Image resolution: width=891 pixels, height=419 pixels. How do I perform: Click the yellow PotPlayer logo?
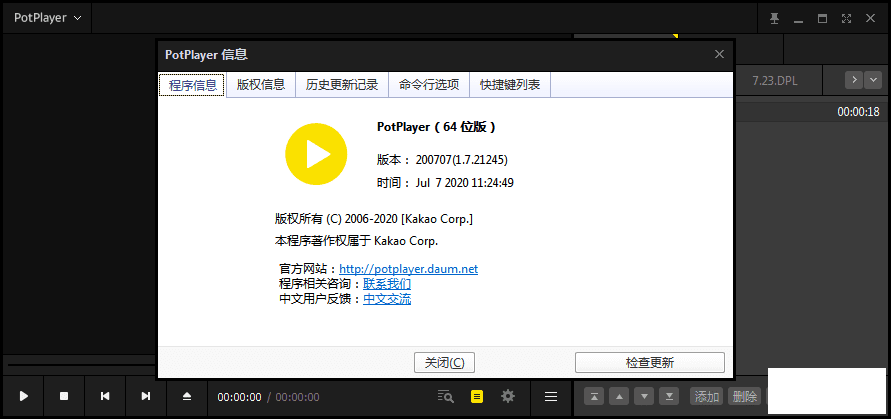coord(316,154)
